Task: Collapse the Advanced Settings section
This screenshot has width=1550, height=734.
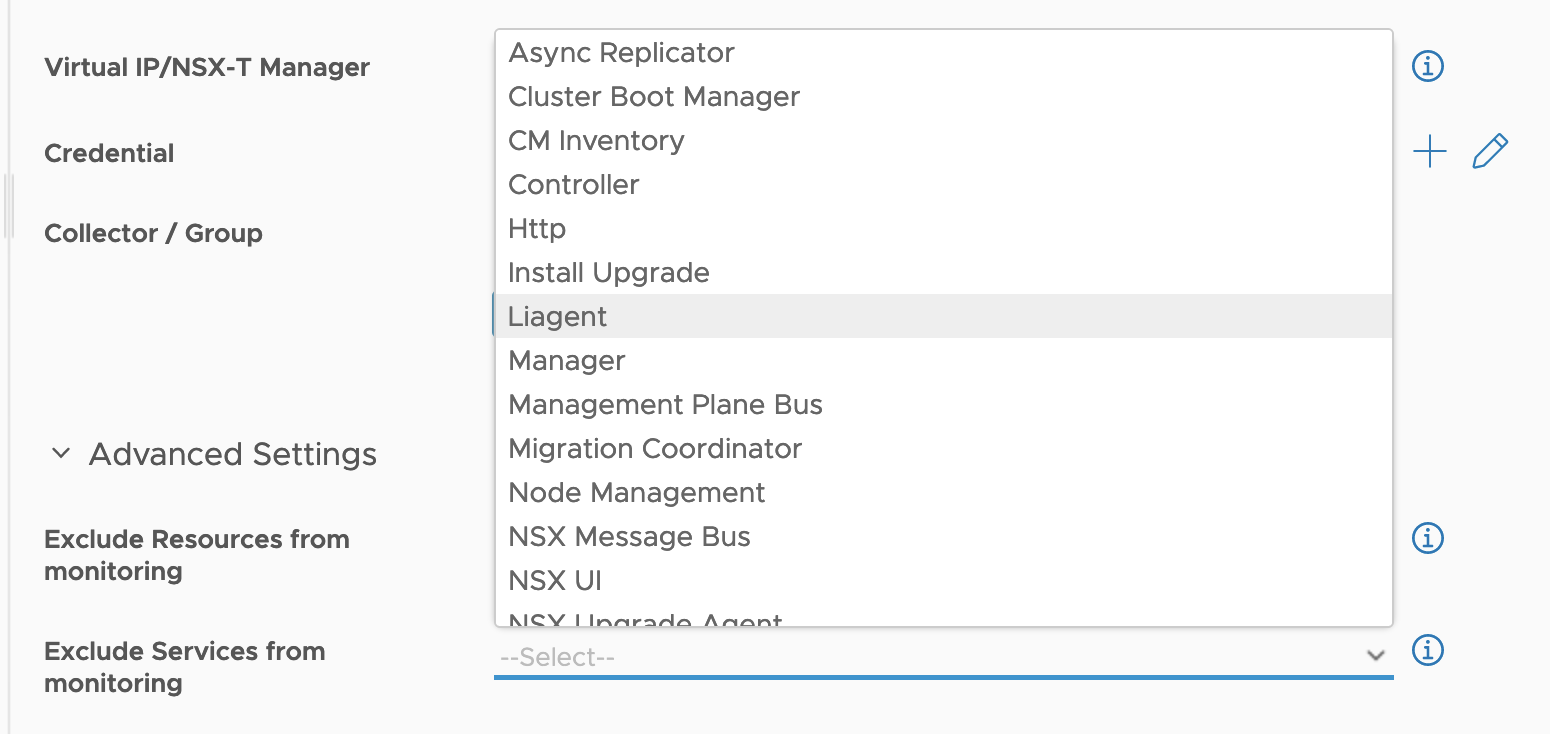Action: [61, 454]
